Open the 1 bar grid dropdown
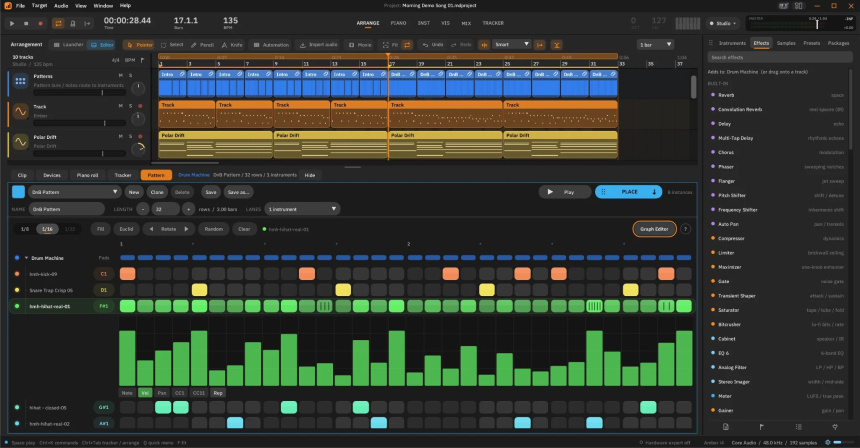 pos(655,44)
